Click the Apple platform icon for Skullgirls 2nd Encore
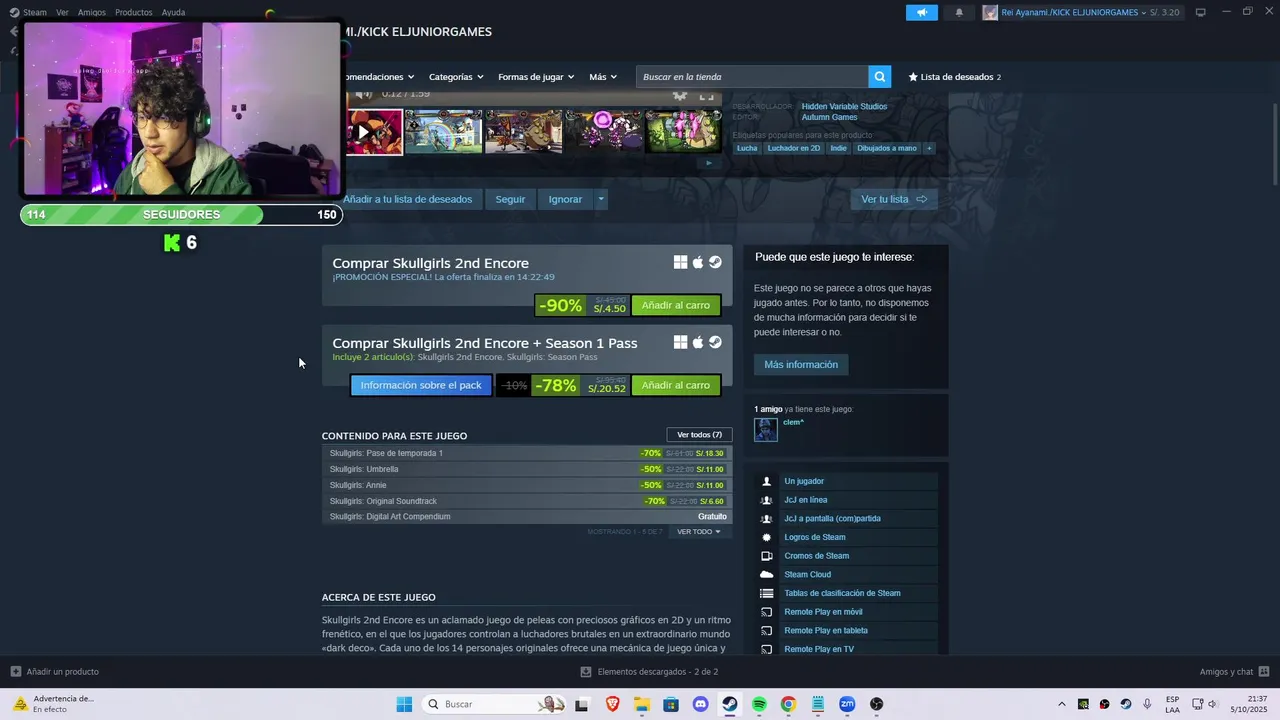 coord(698,262)
